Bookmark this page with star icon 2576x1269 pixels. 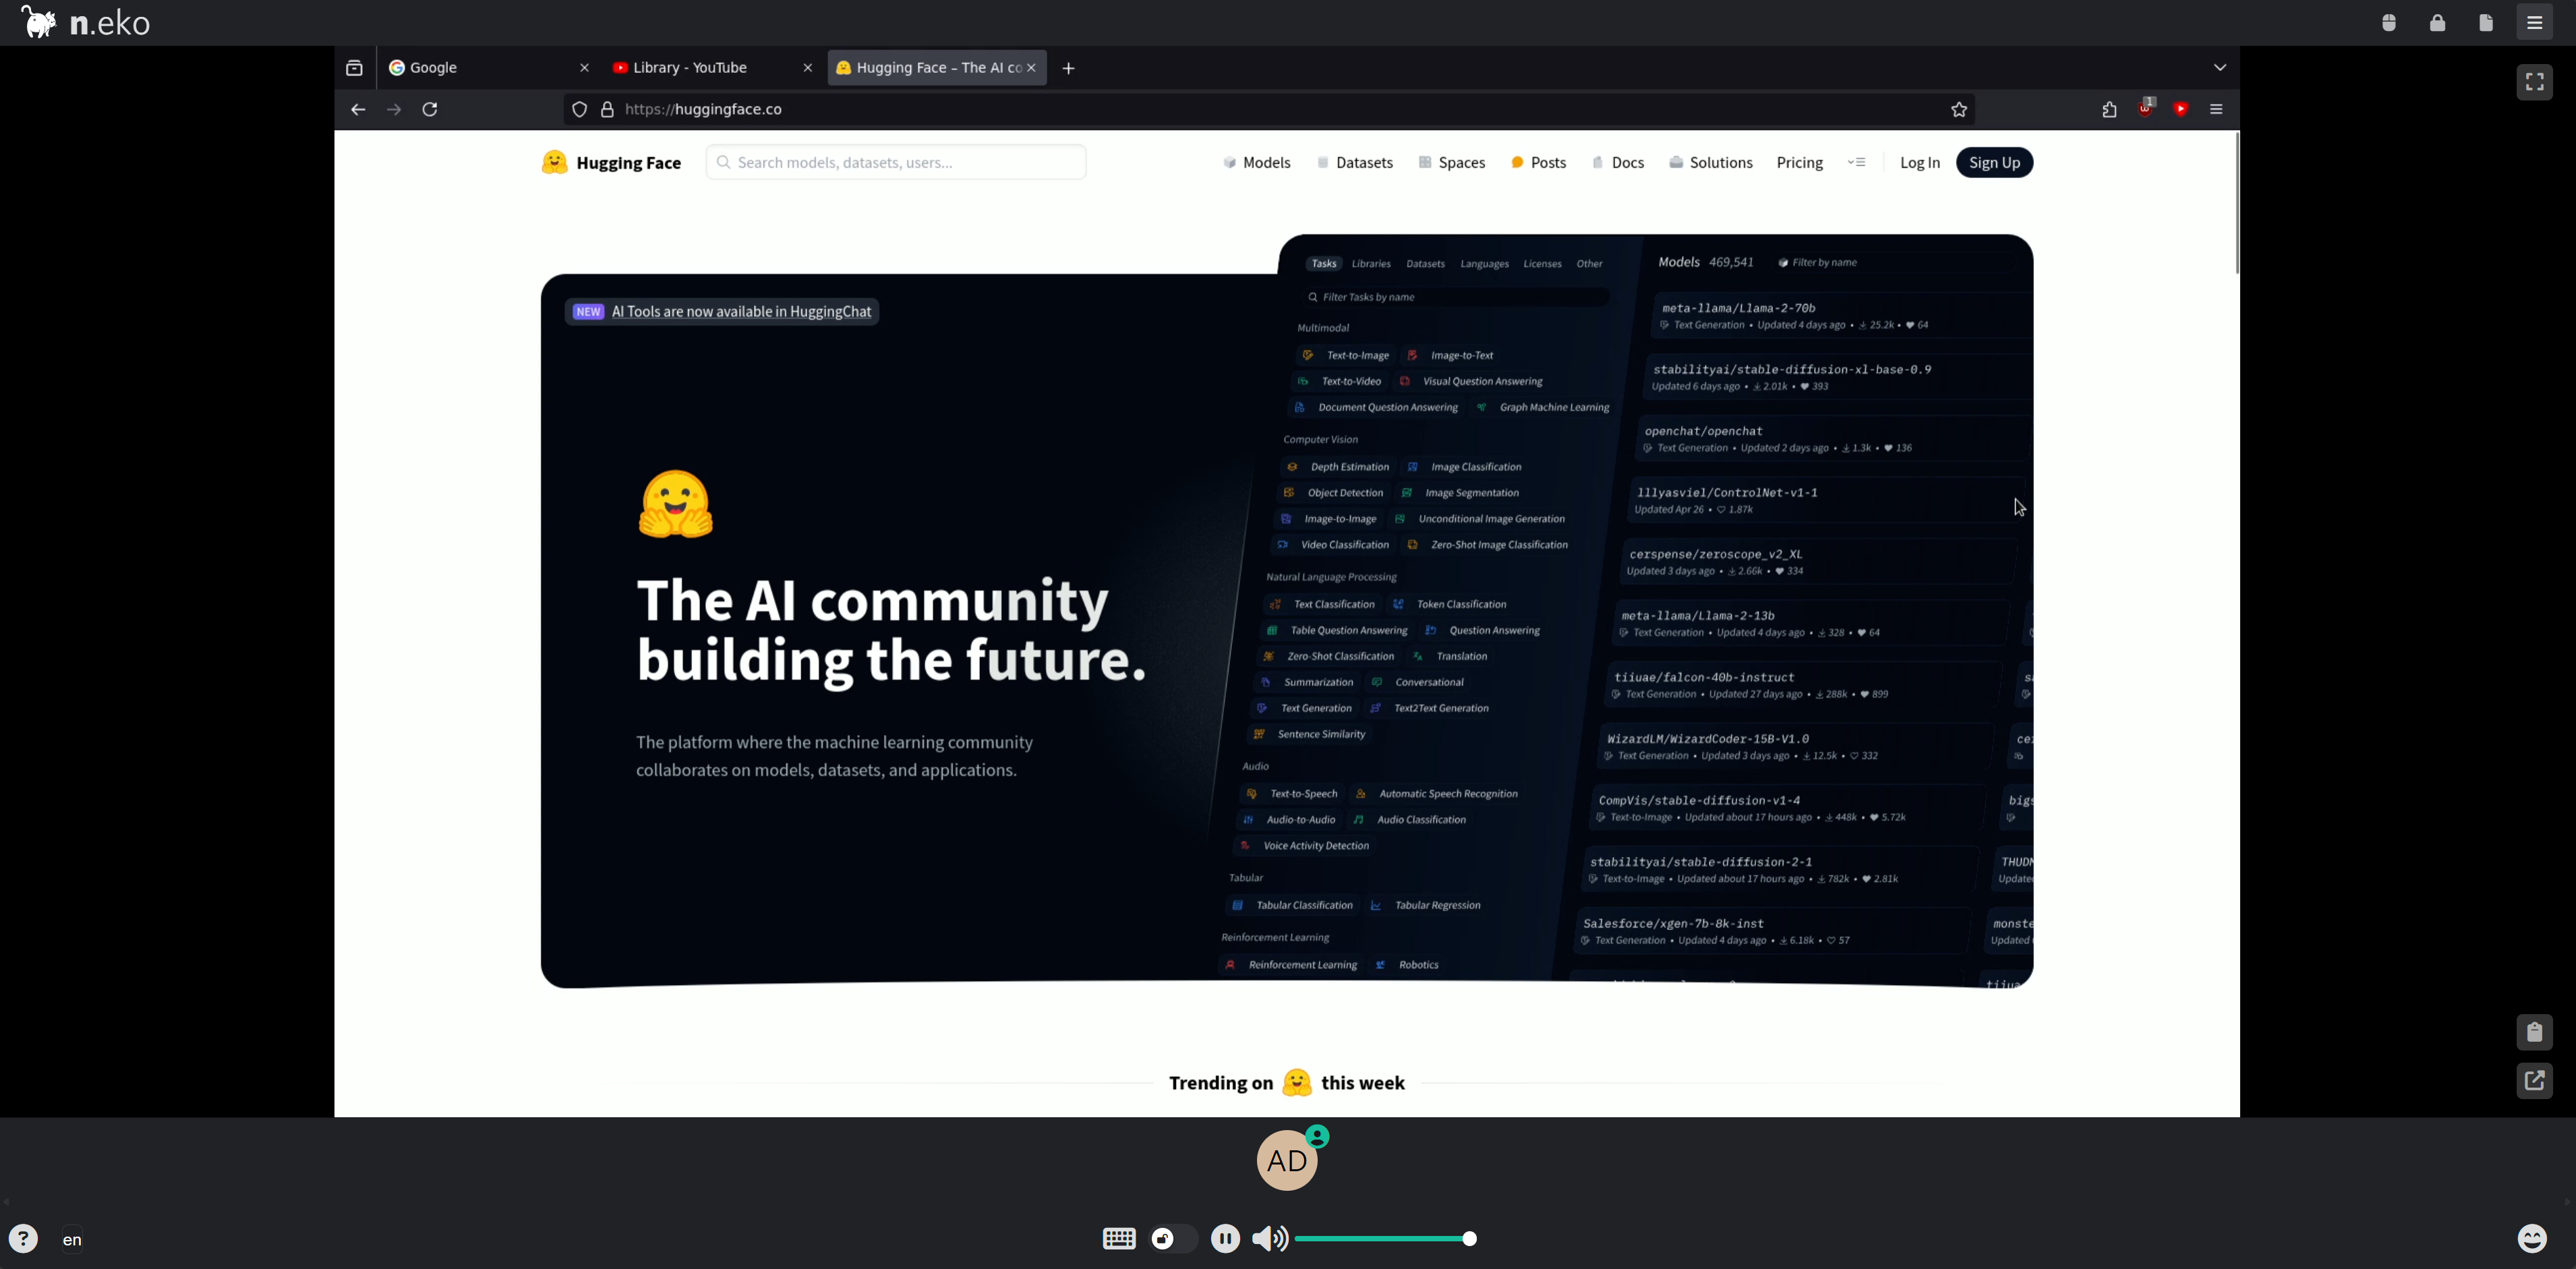tap(1959, 110)
